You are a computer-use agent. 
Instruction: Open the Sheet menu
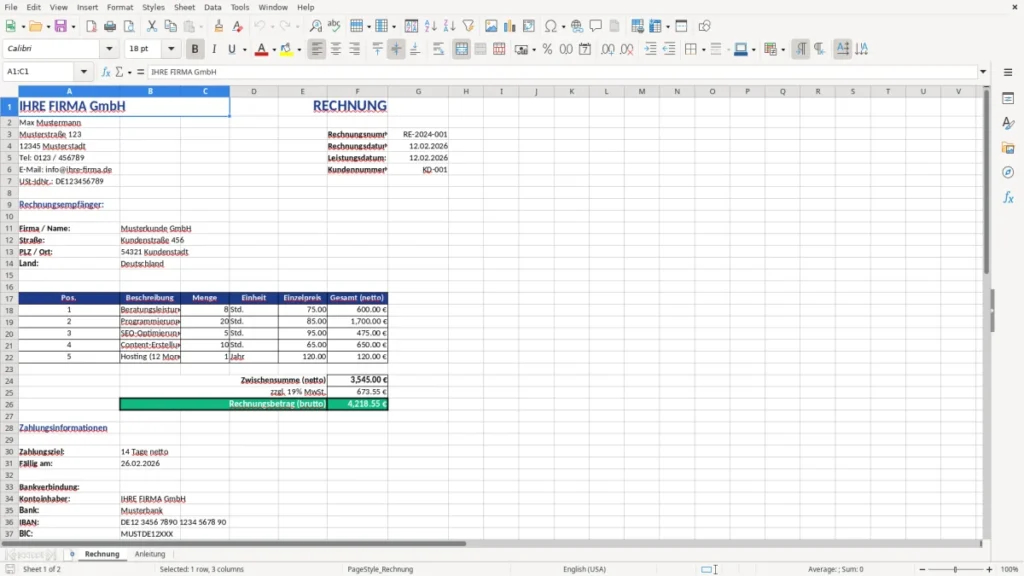[x=184, y=7]
